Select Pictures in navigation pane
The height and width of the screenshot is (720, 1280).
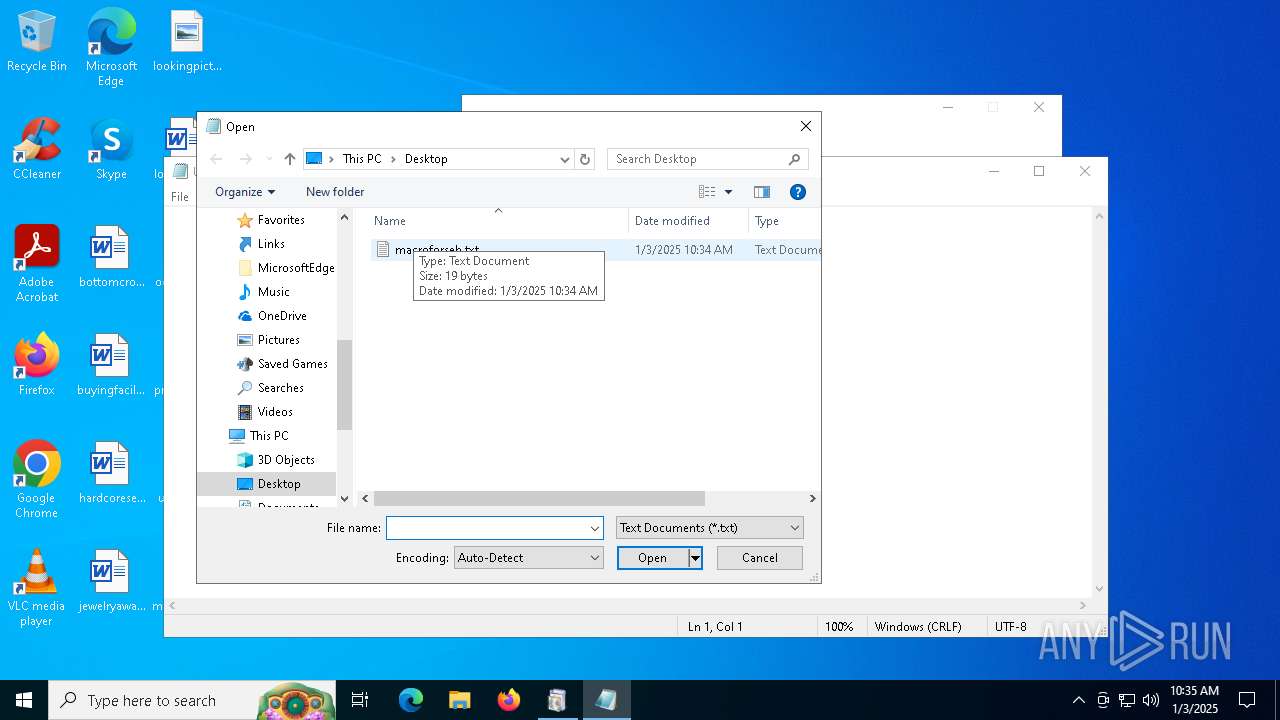point(278,340)
